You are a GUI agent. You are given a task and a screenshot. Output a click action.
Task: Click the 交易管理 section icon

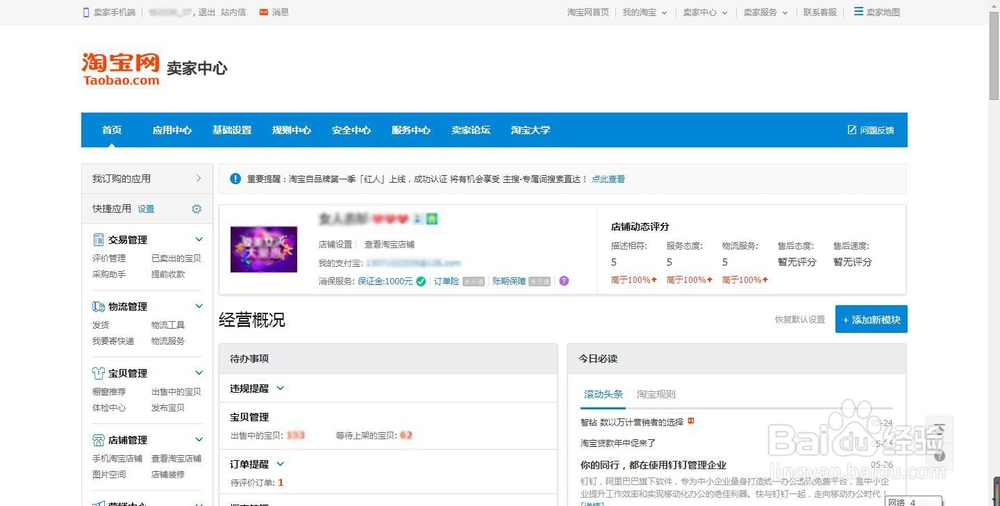[x=98, y=239]
